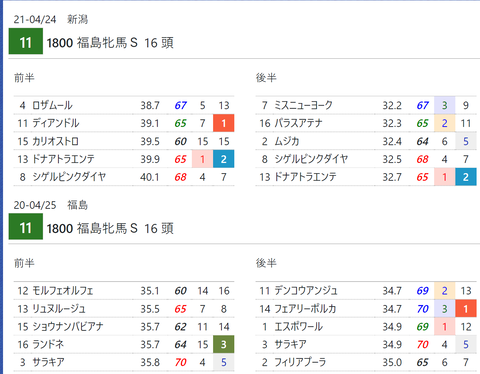Click the time value 38.7

click(150, 105)
